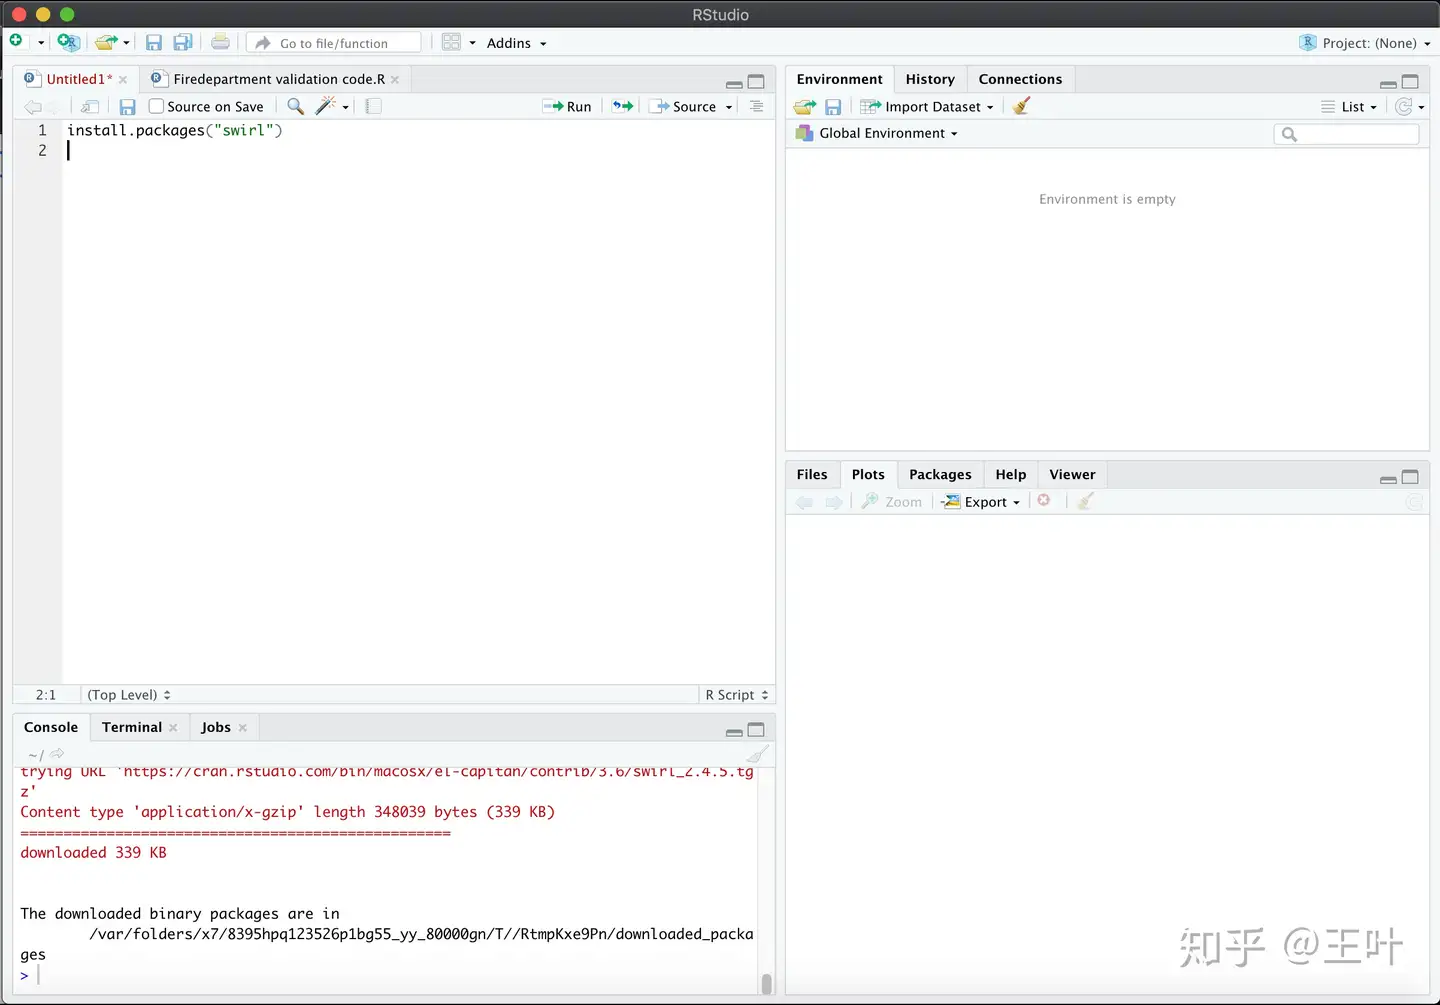
Task: View current working directory arrow in console
Action: [x=57, y=754]
